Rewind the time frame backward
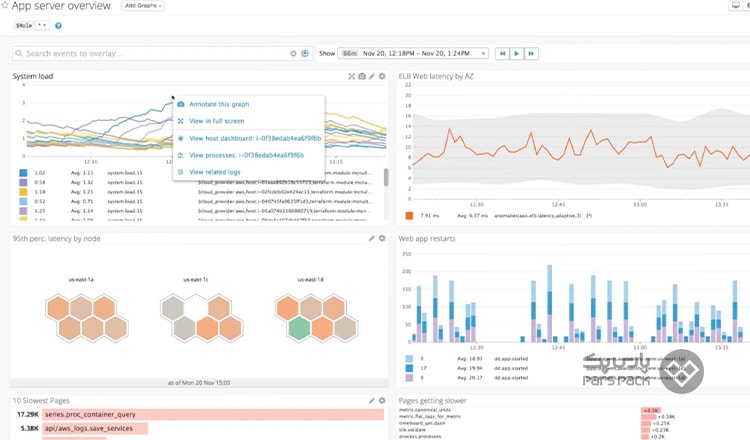Screen dimensions: 750x440 click(502, 54)
